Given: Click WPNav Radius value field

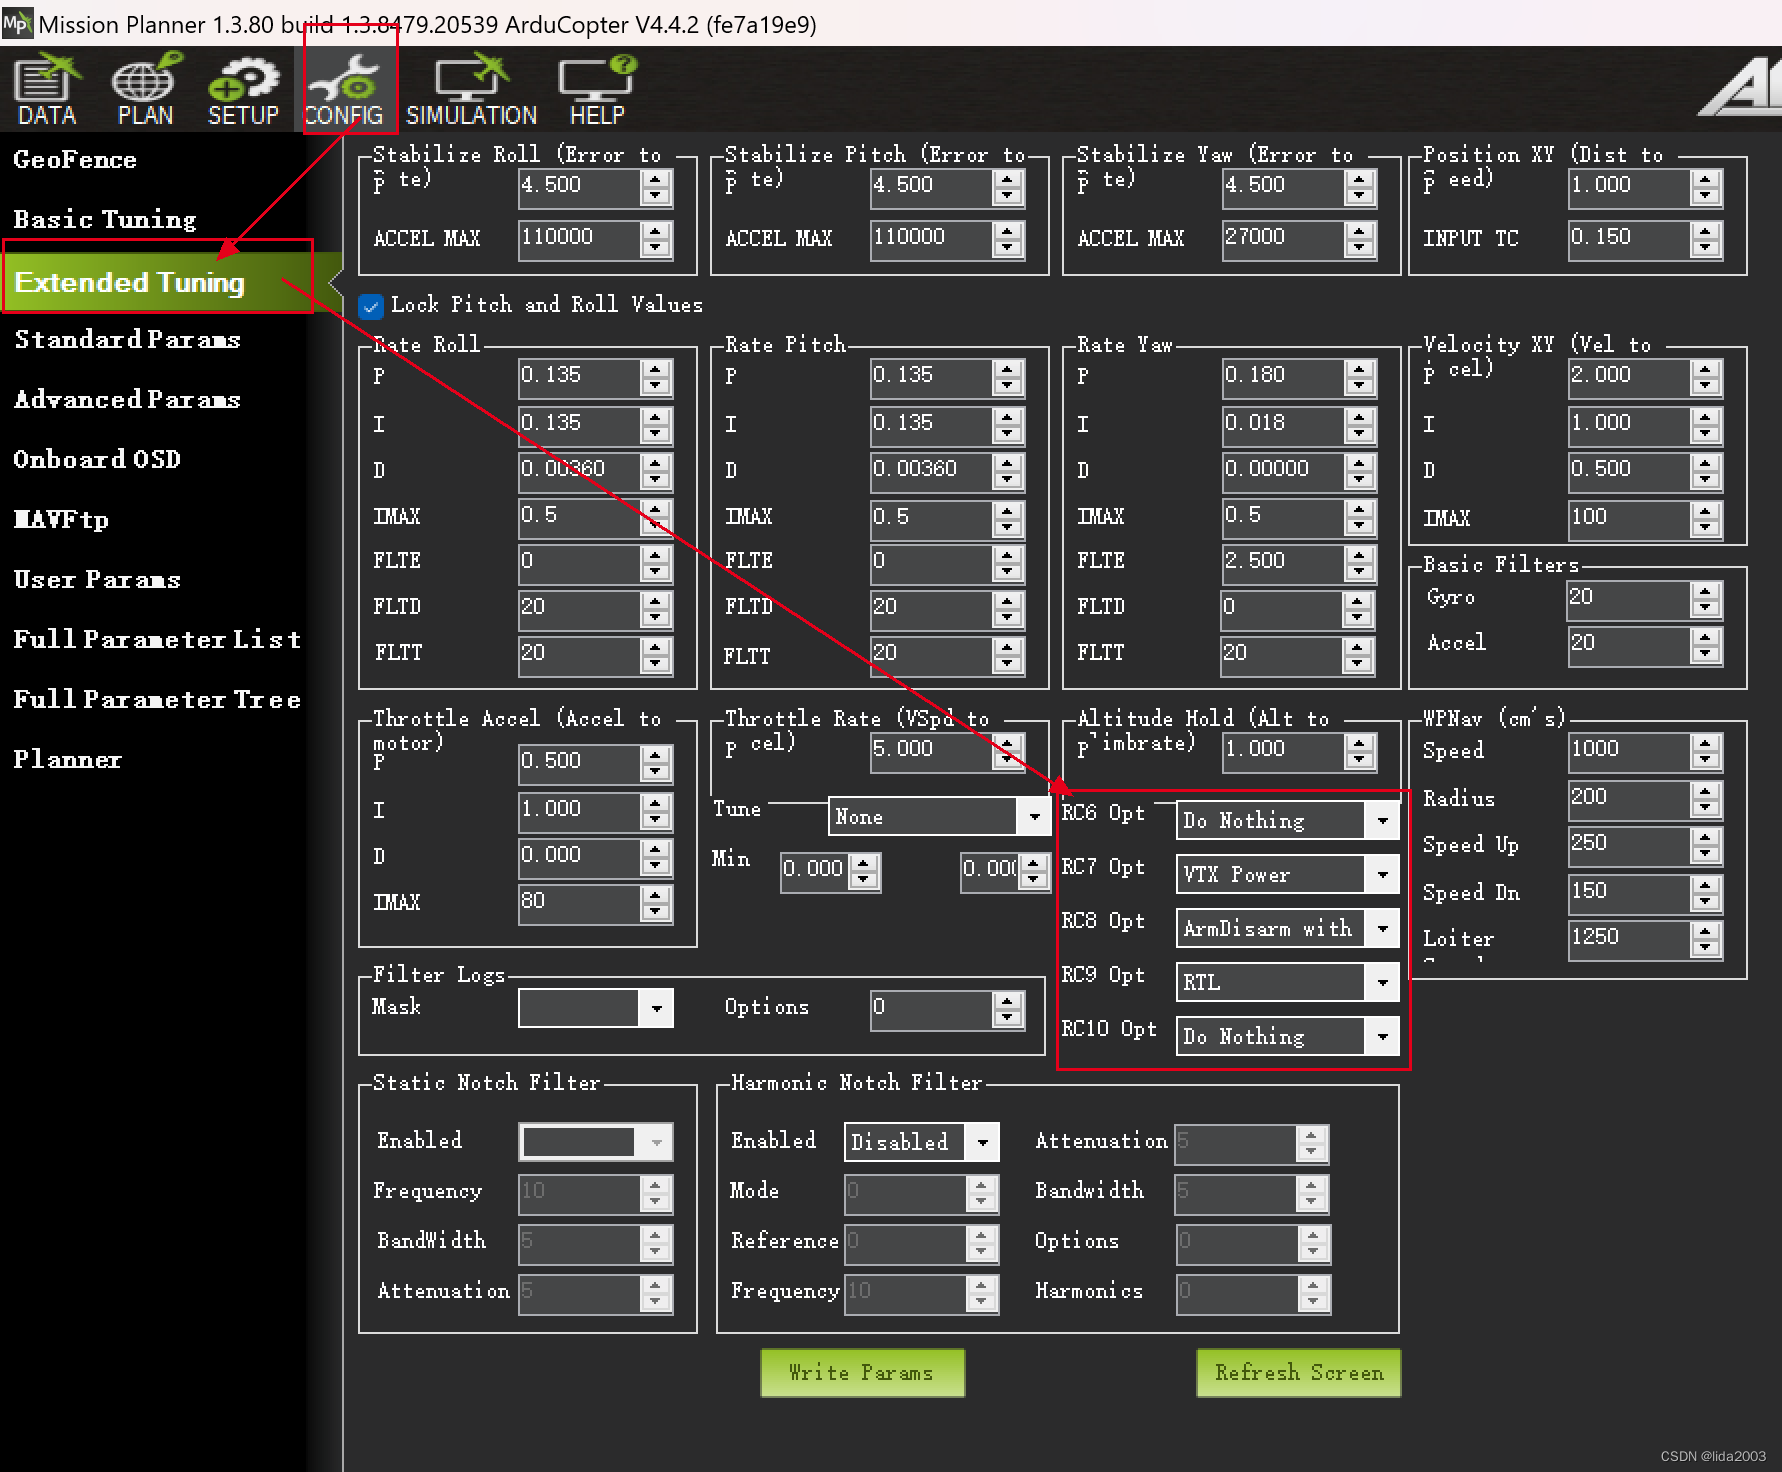Looking at the screenshot, I should (x=1629, y=798).
